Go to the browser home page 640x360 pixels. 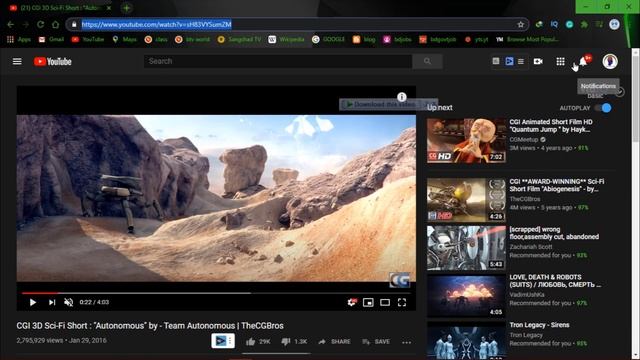(56, 24)
